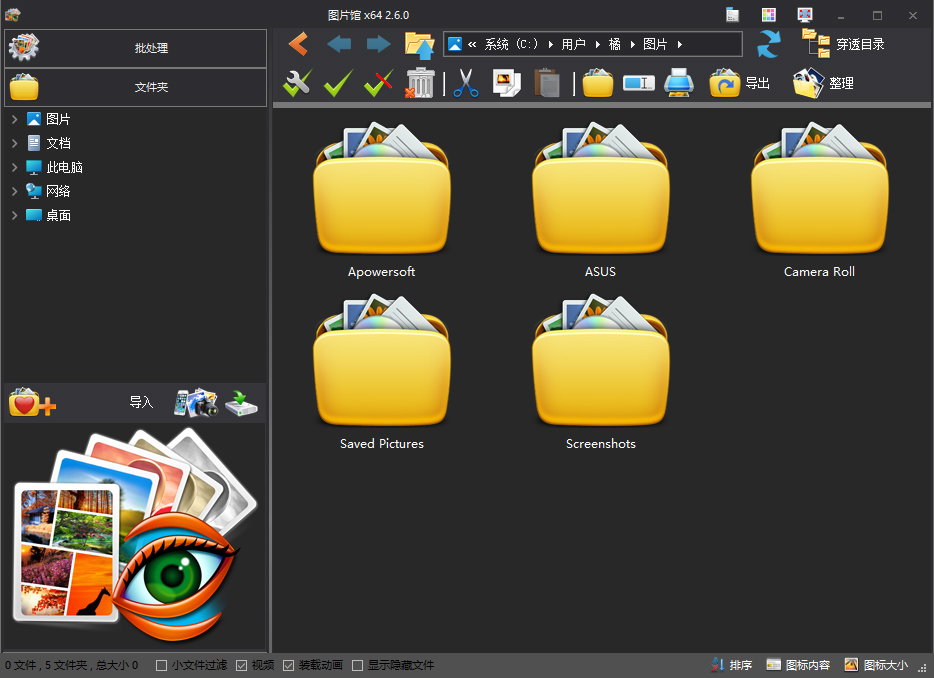
Task: Expand the 图片 tree node
Action: (14, 119)
